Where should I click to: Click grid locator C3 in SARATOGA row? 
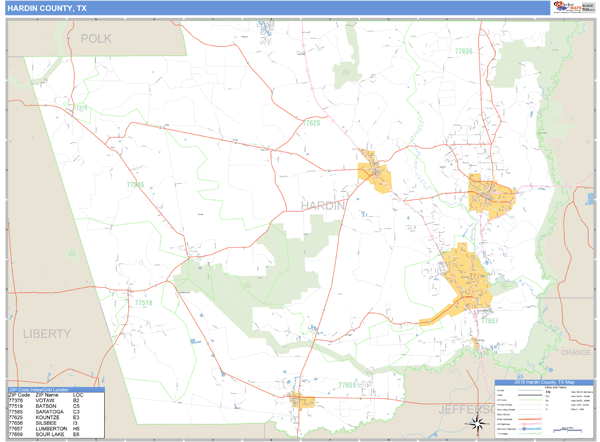pyautogui.click(x=76, y=412)
